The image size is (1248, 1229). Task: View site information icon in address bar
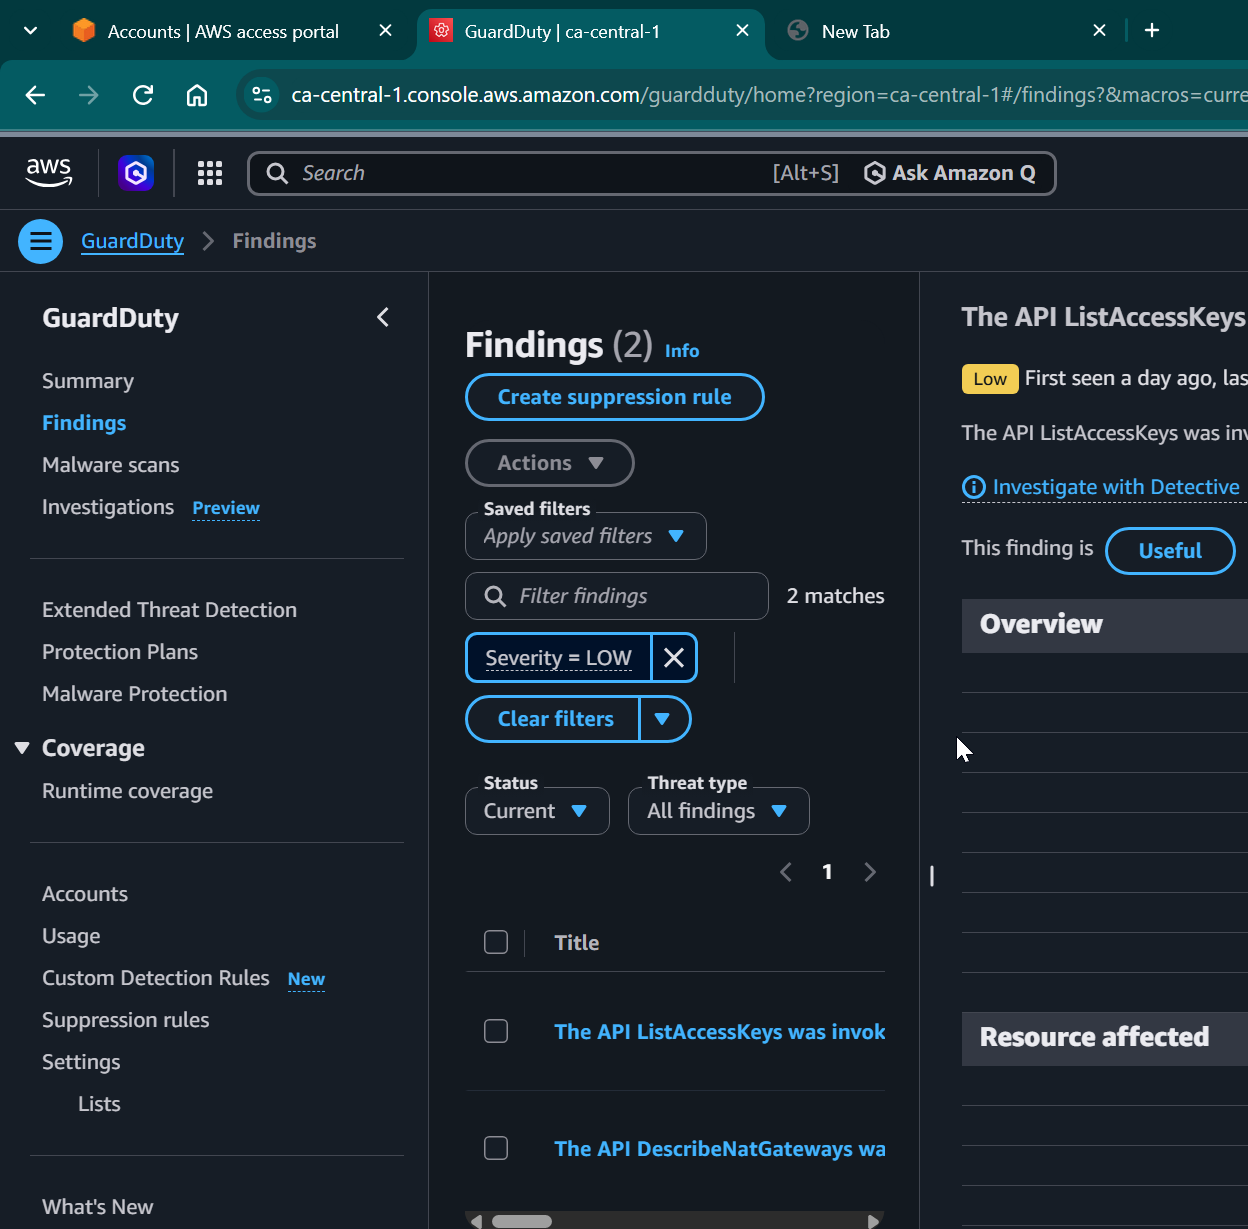(262, 95)
